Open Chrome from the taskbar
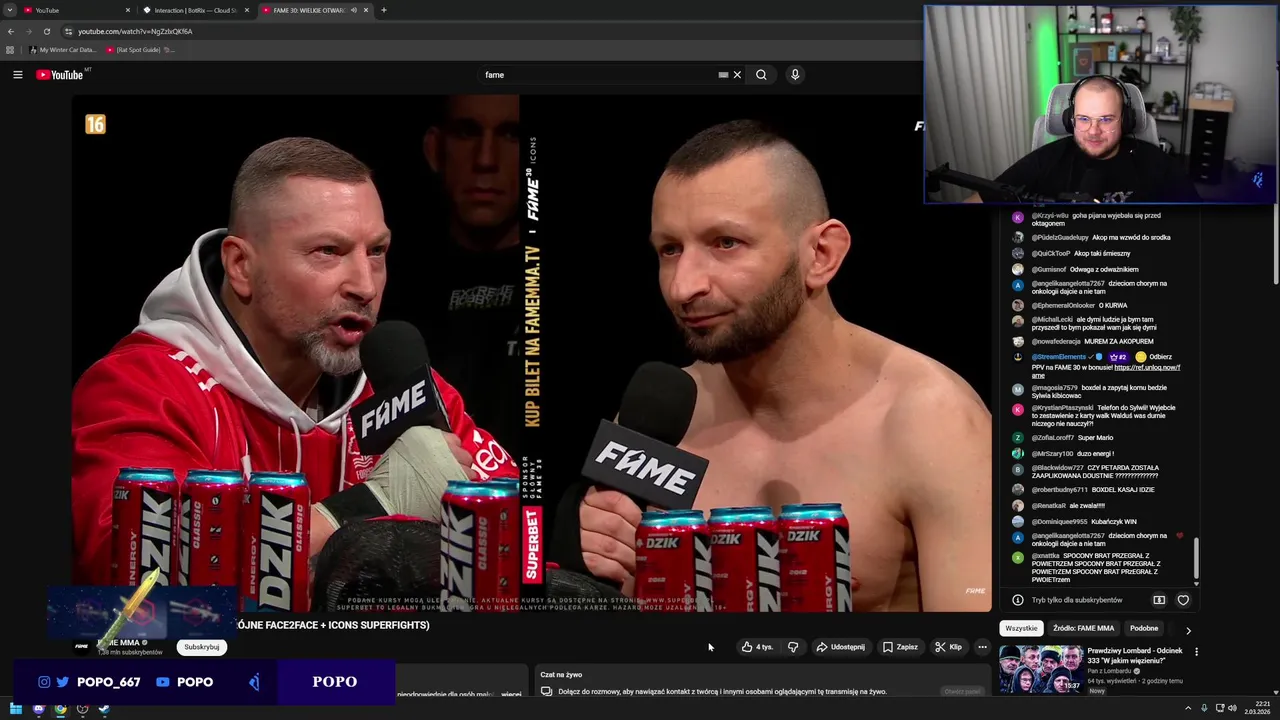 coord(60,709)
